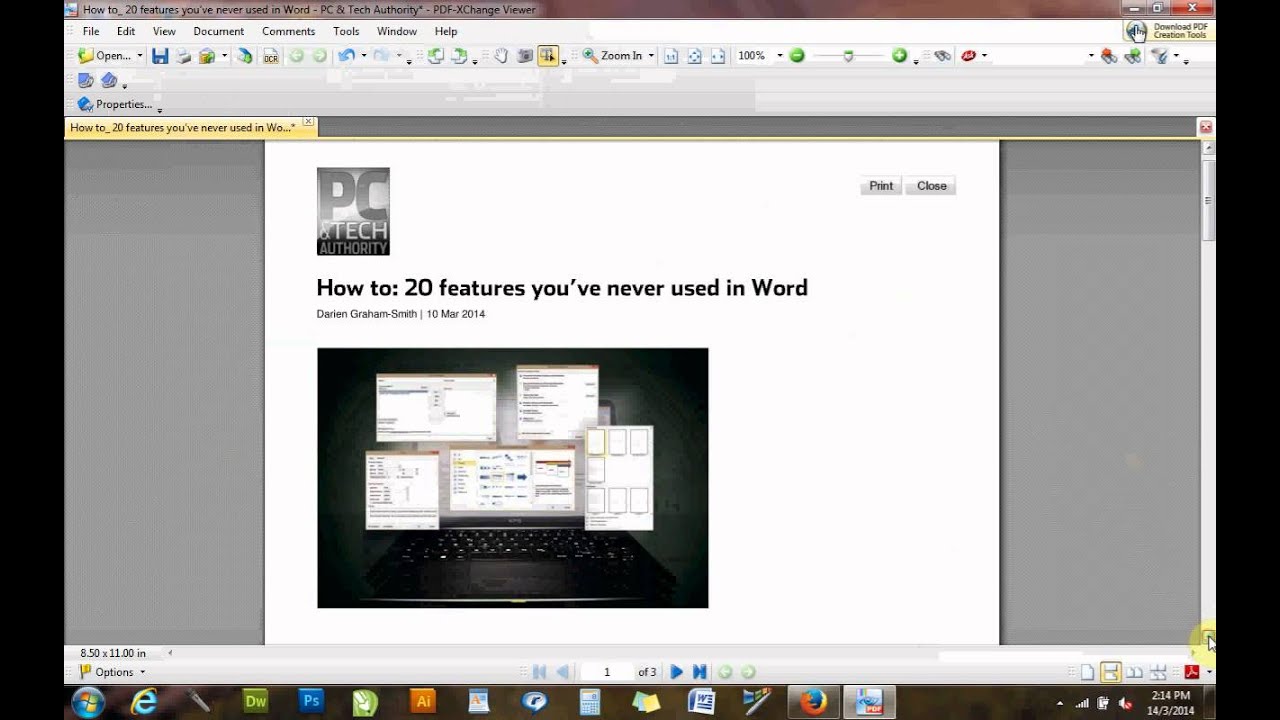
Task: Select the Snapshot camera tool
Action: click(525, 56)
